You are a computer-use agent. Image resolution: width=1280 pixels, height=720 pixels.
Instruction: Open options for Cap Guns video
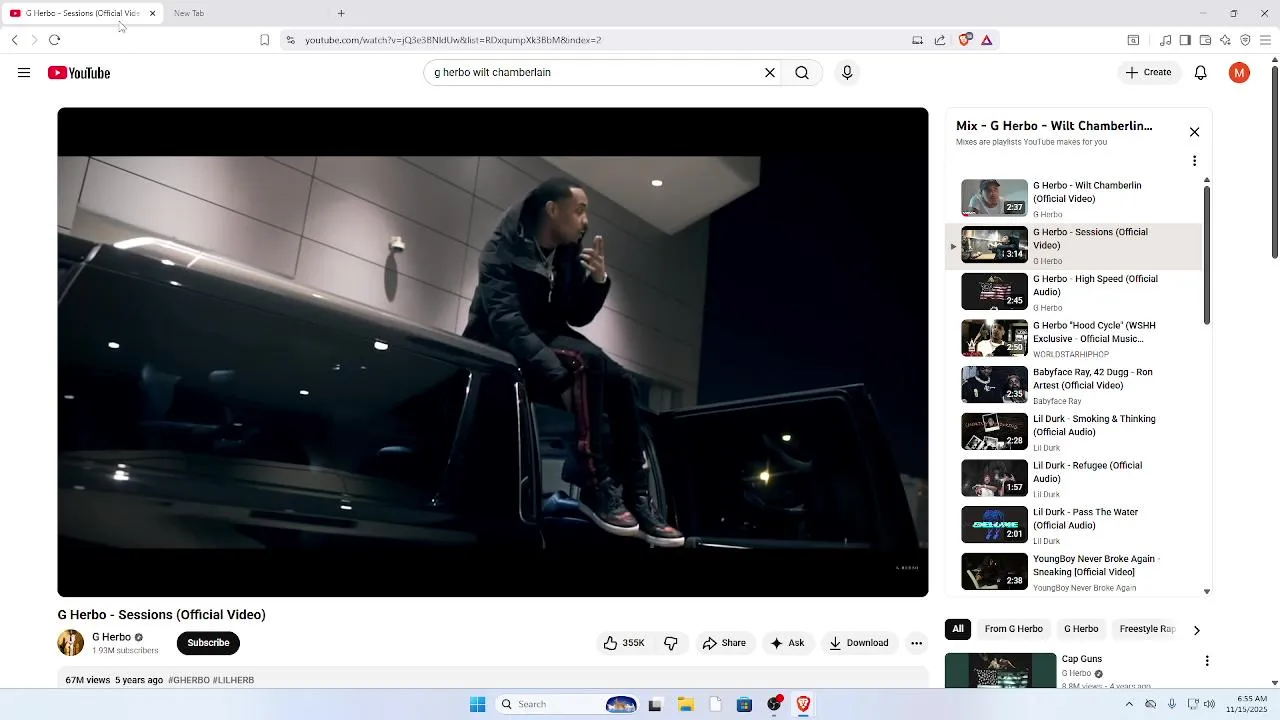[x=1207, y=661]
